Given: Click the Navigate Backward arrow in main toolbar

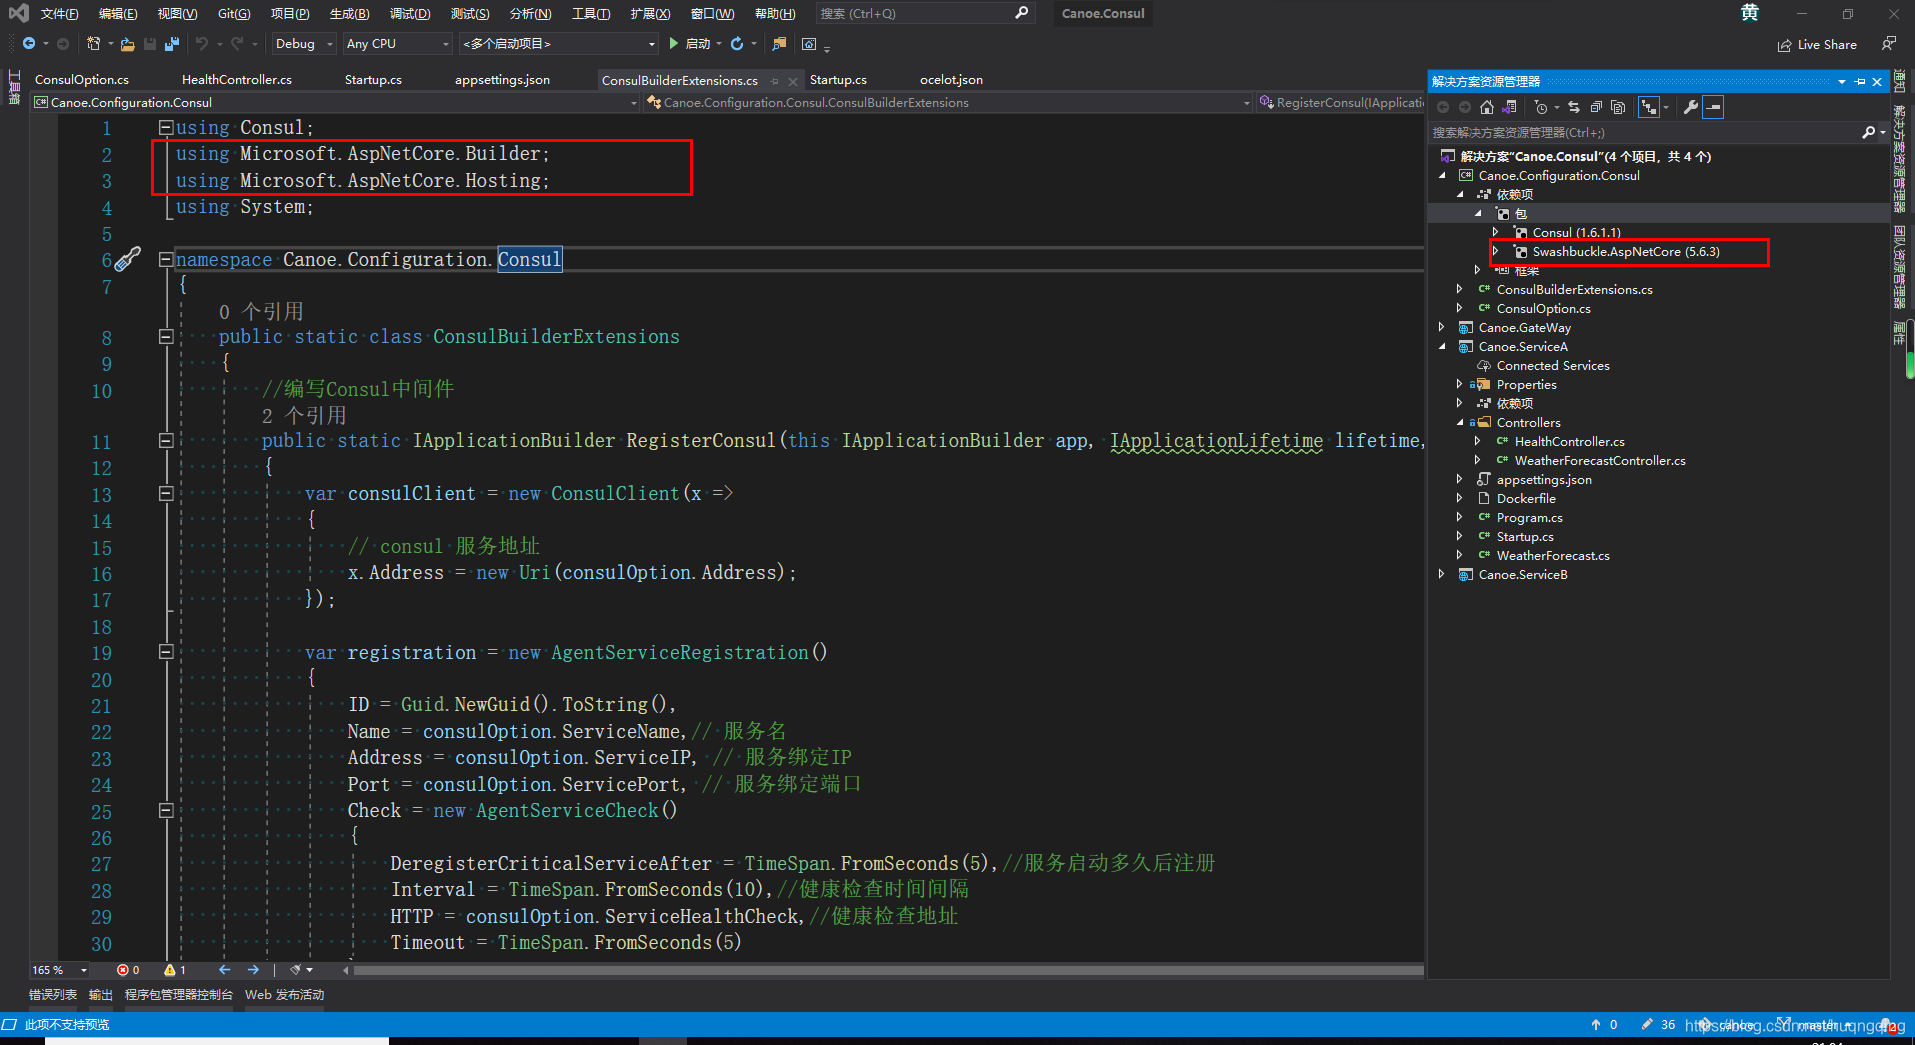Looking at the screenshot, I should coord(29,43).
